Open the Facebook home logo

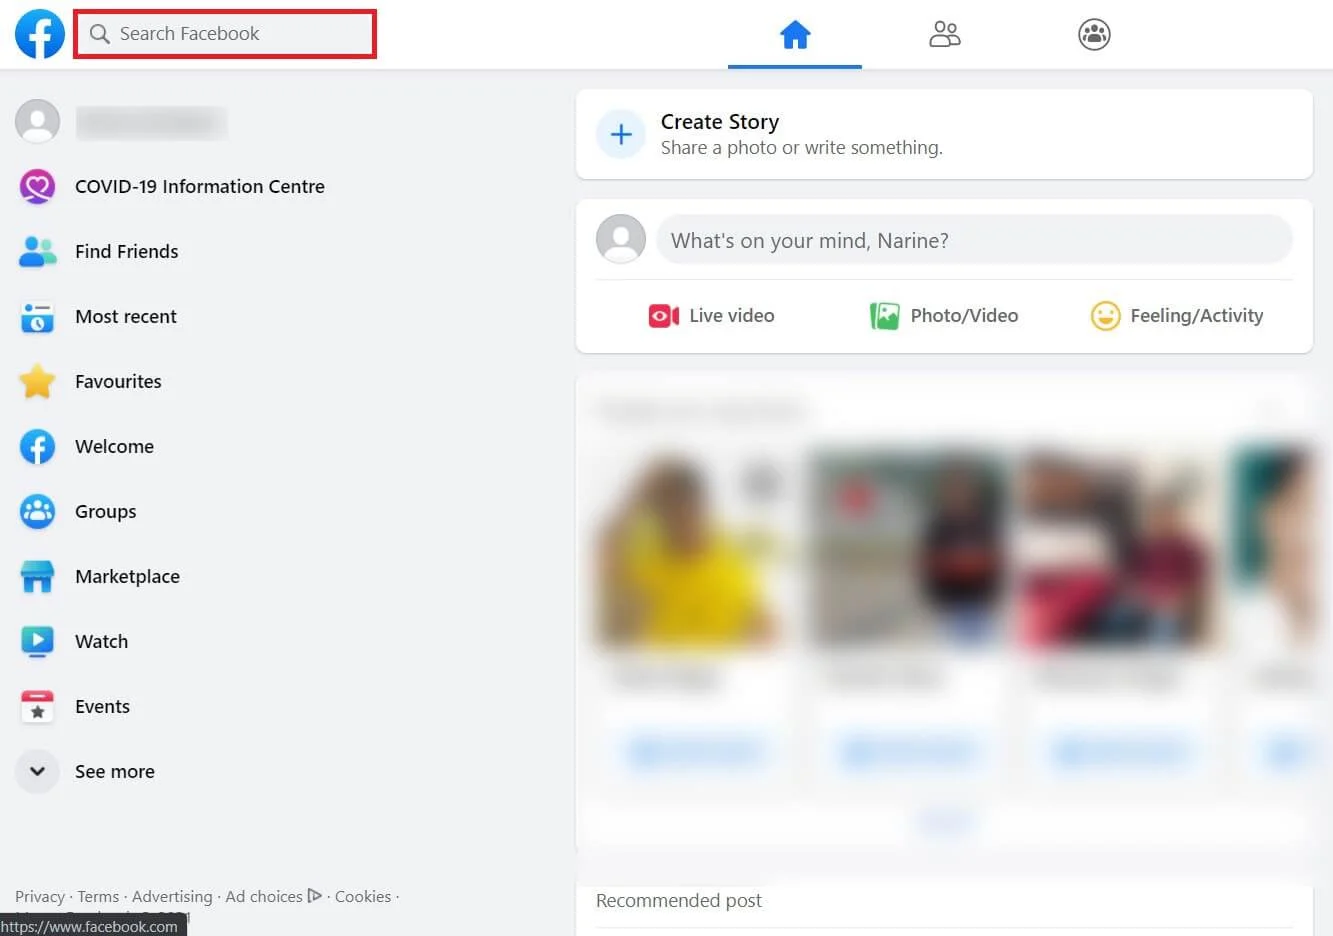click(39, 33)
